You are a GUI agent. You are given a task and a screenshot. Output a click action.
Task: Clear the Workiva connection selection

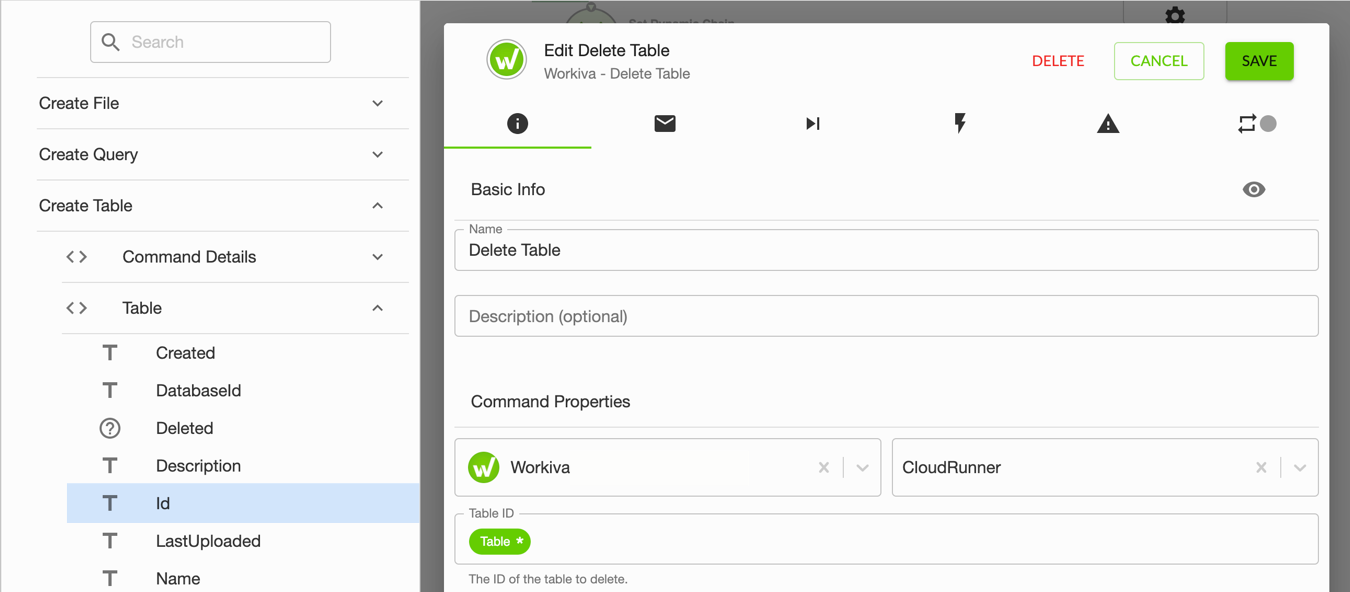824,467
